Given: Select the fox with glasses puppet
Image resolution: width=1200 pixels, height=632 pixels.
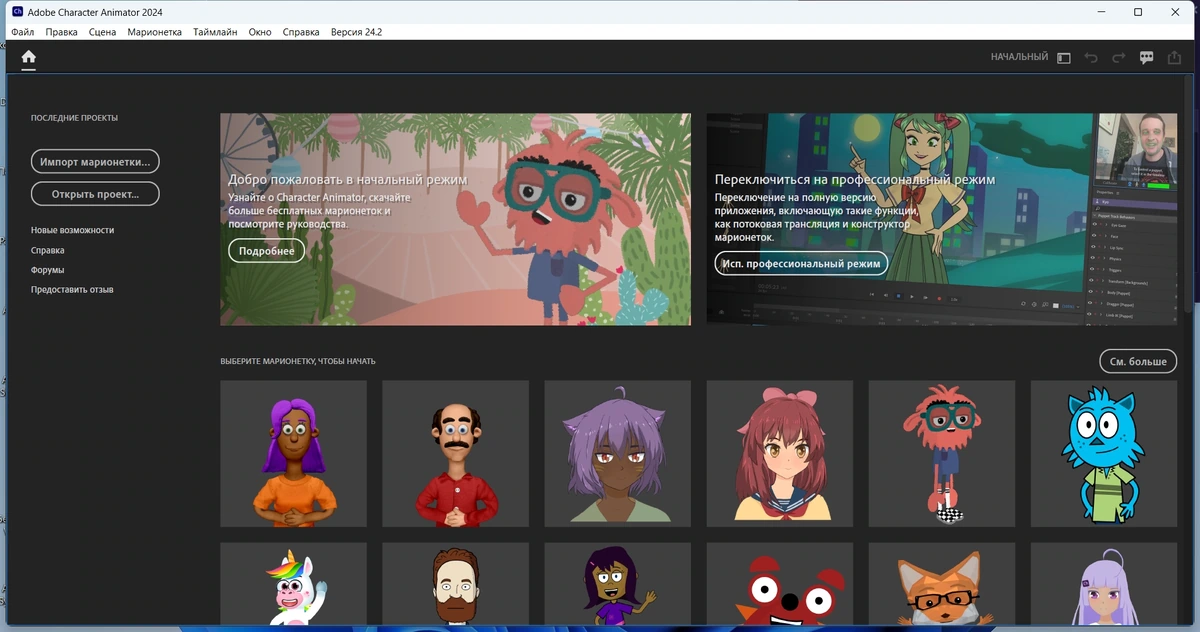Looking at the screenshot, I should [941, 584].
